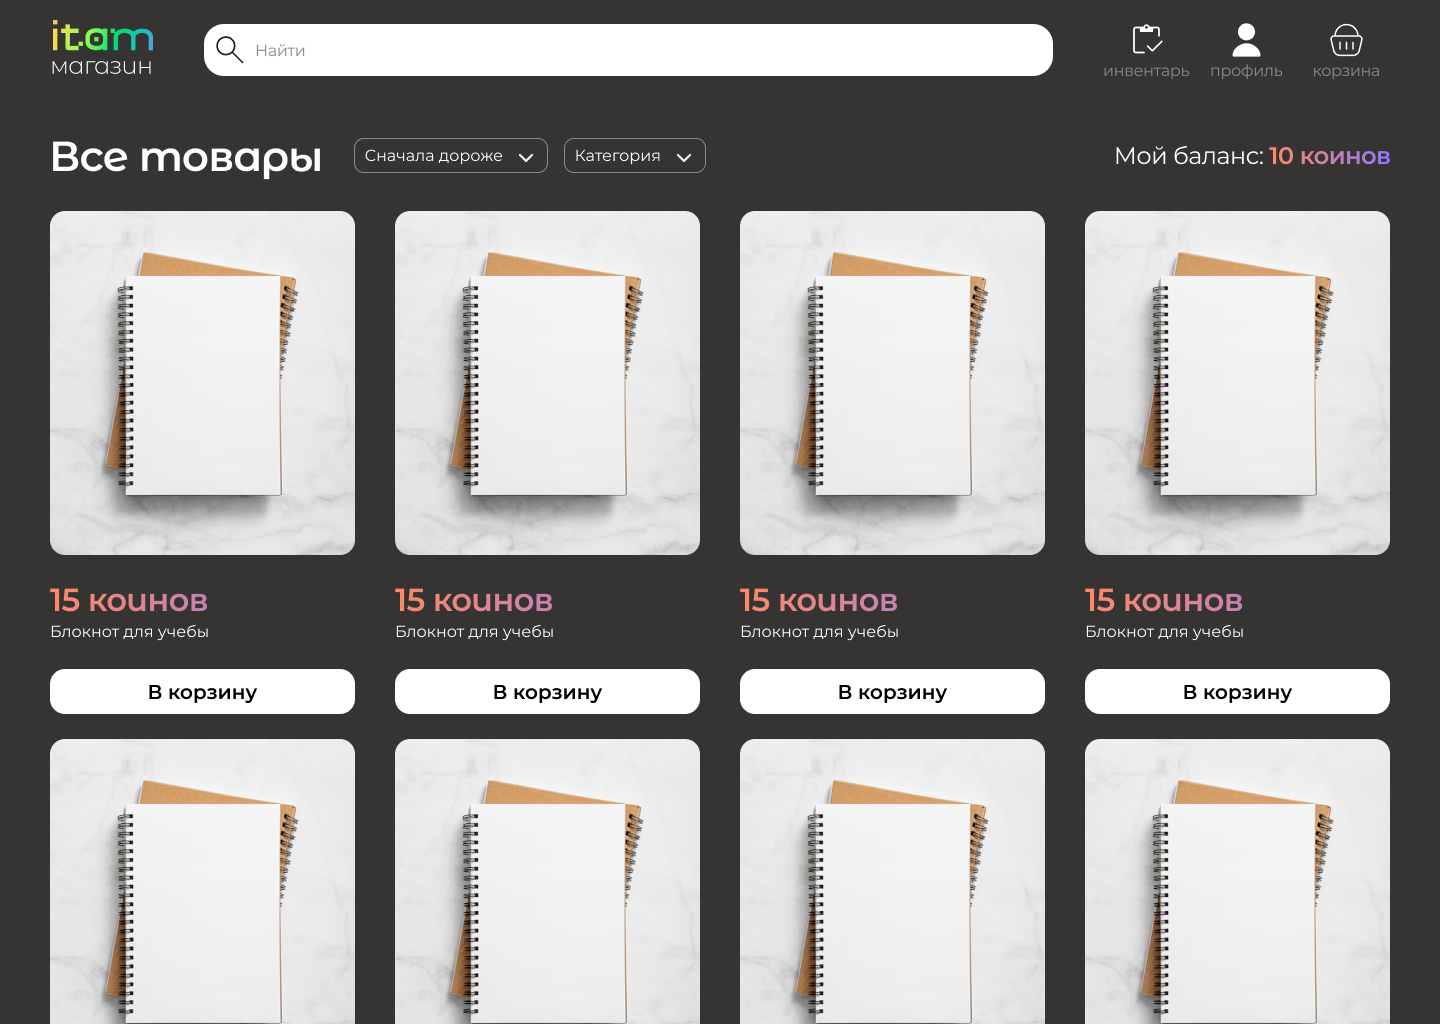Expand the Категория filter dropdown
Screen dimensions: 1440x1024
click(x=634, y=156)
